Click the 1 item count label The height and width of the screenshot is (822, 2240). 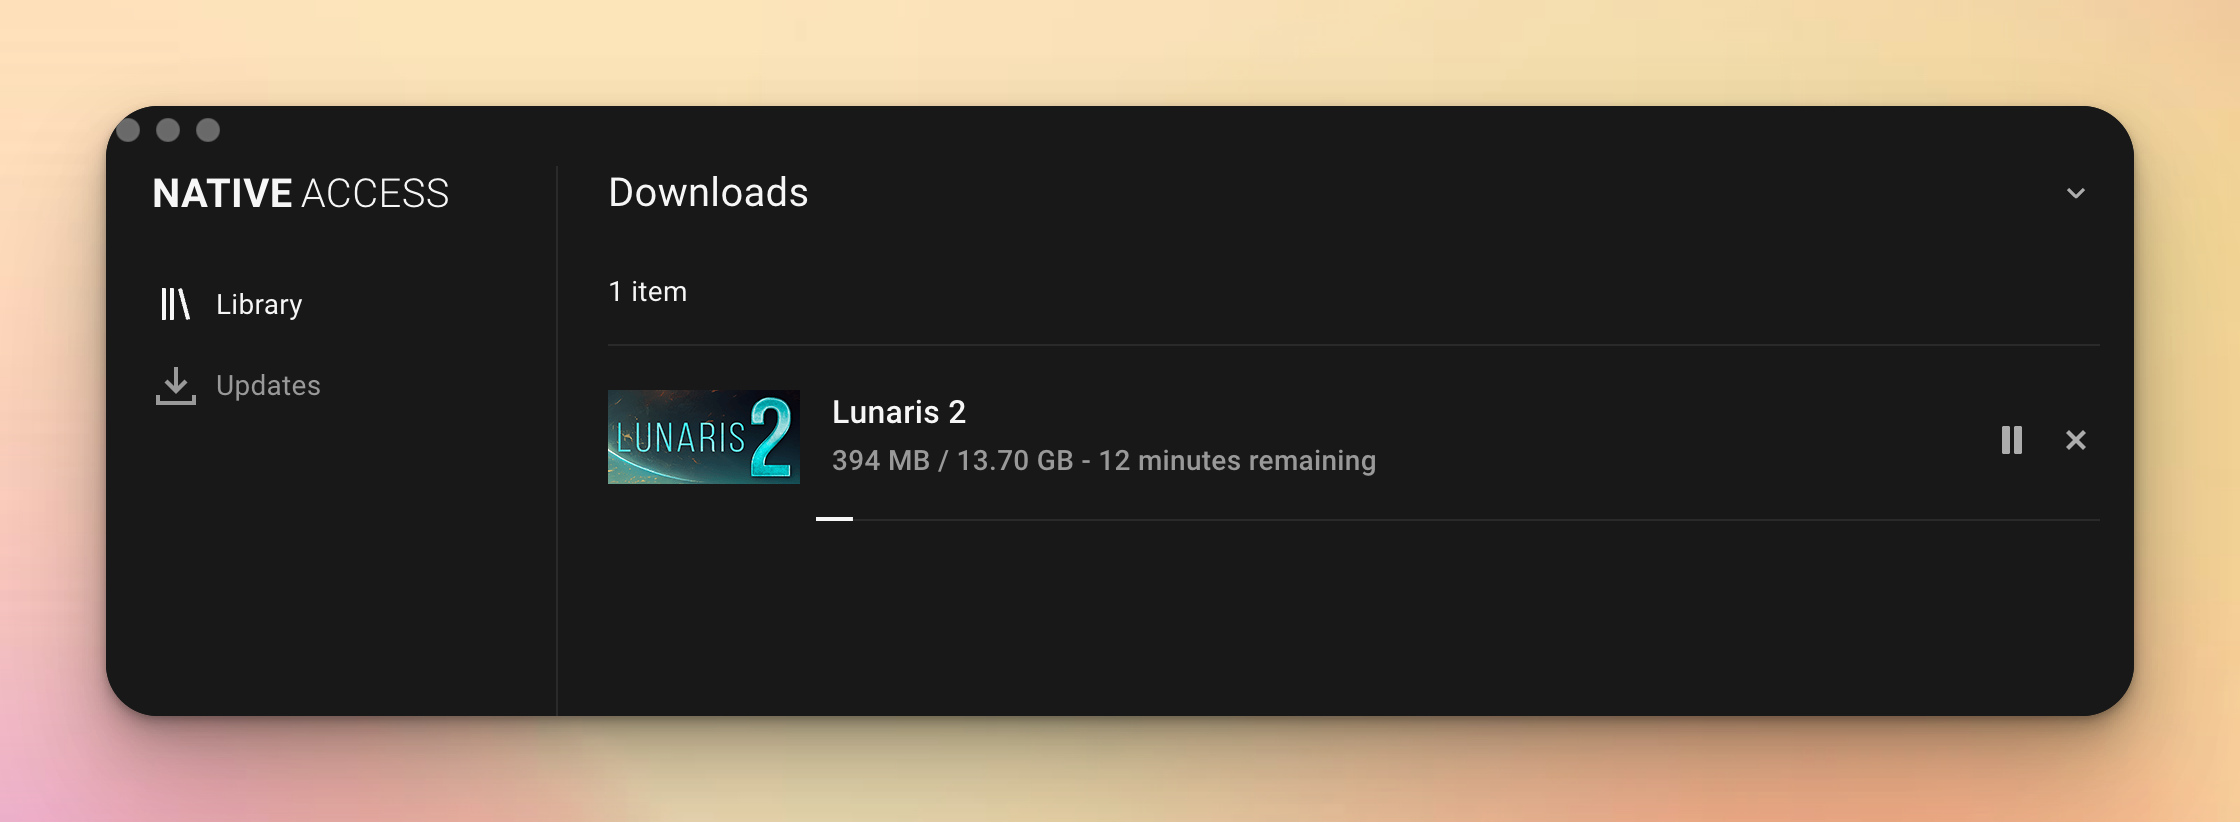click(x=648, y=291)
